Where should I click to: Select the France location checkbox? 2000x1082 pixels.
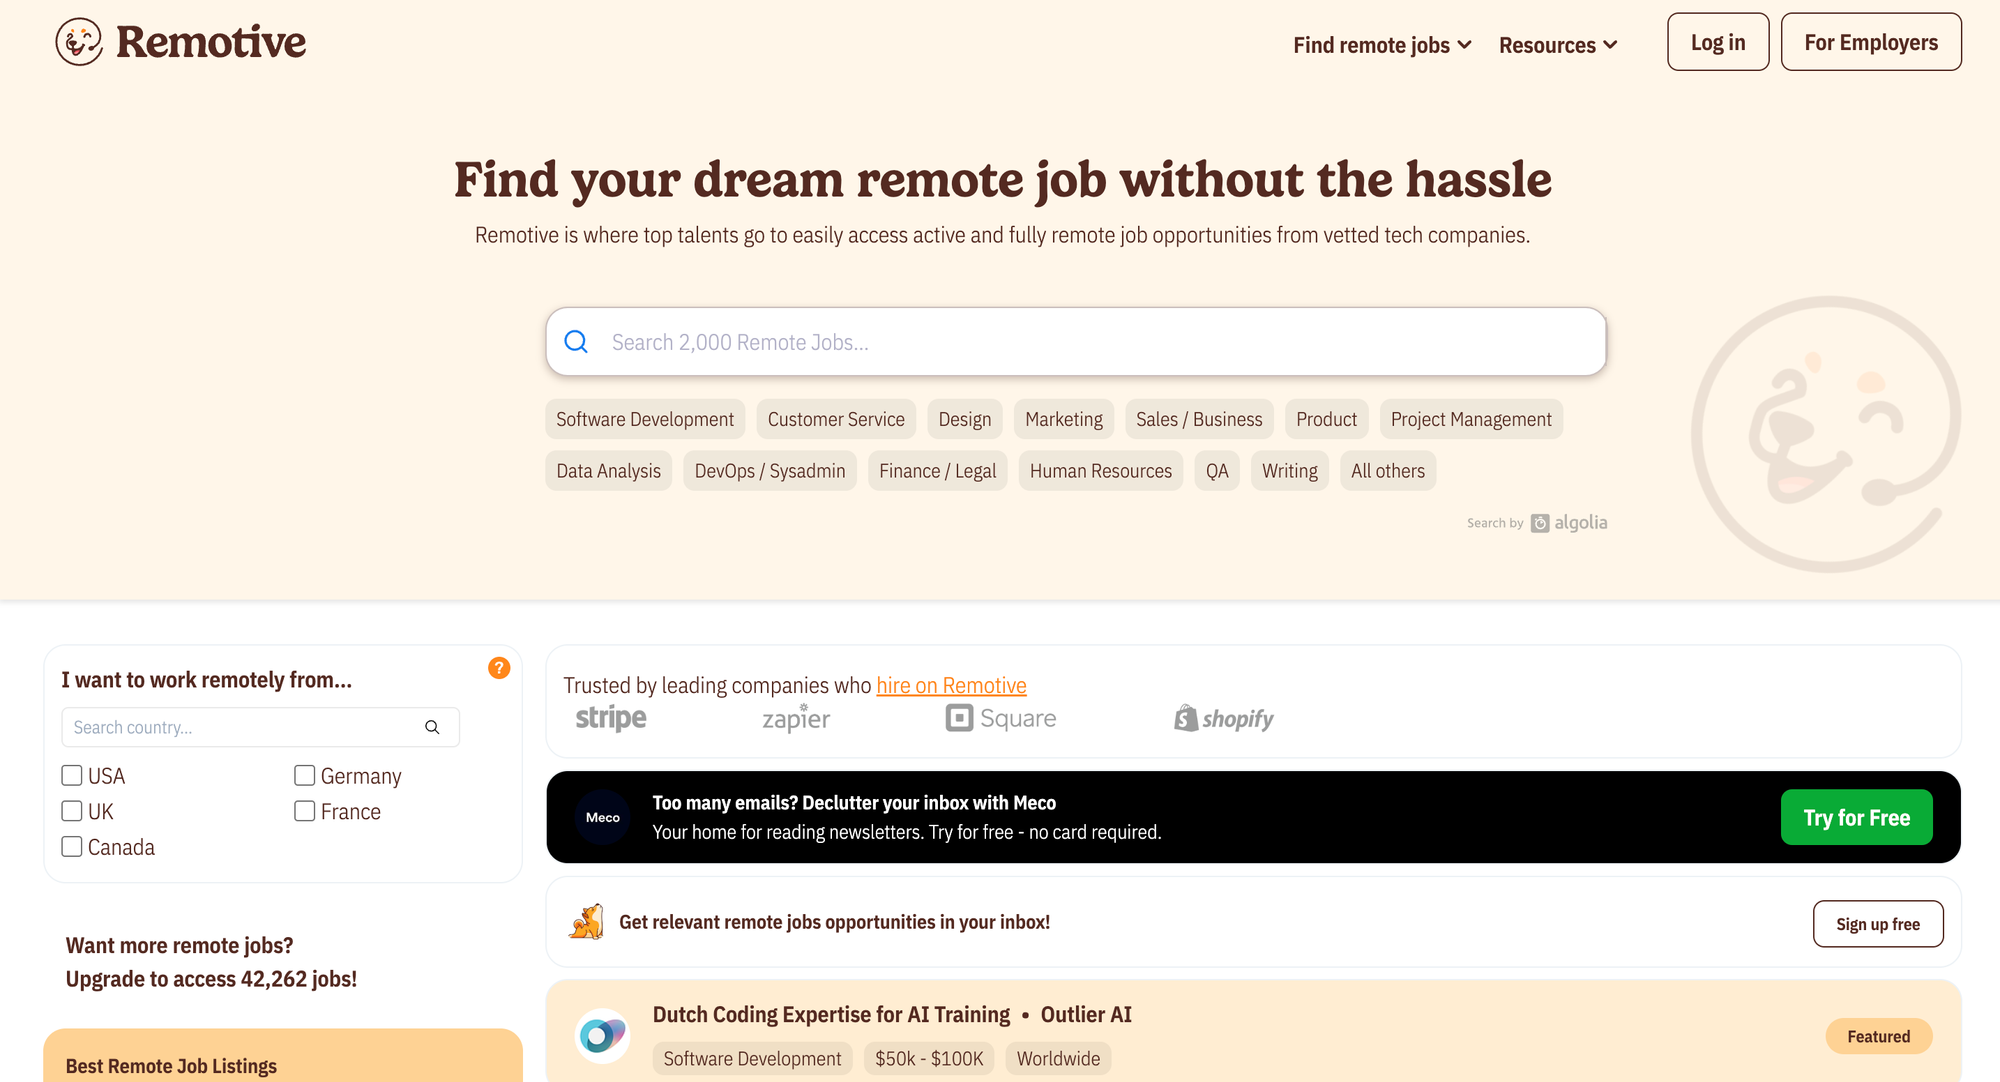coord(305,811)
